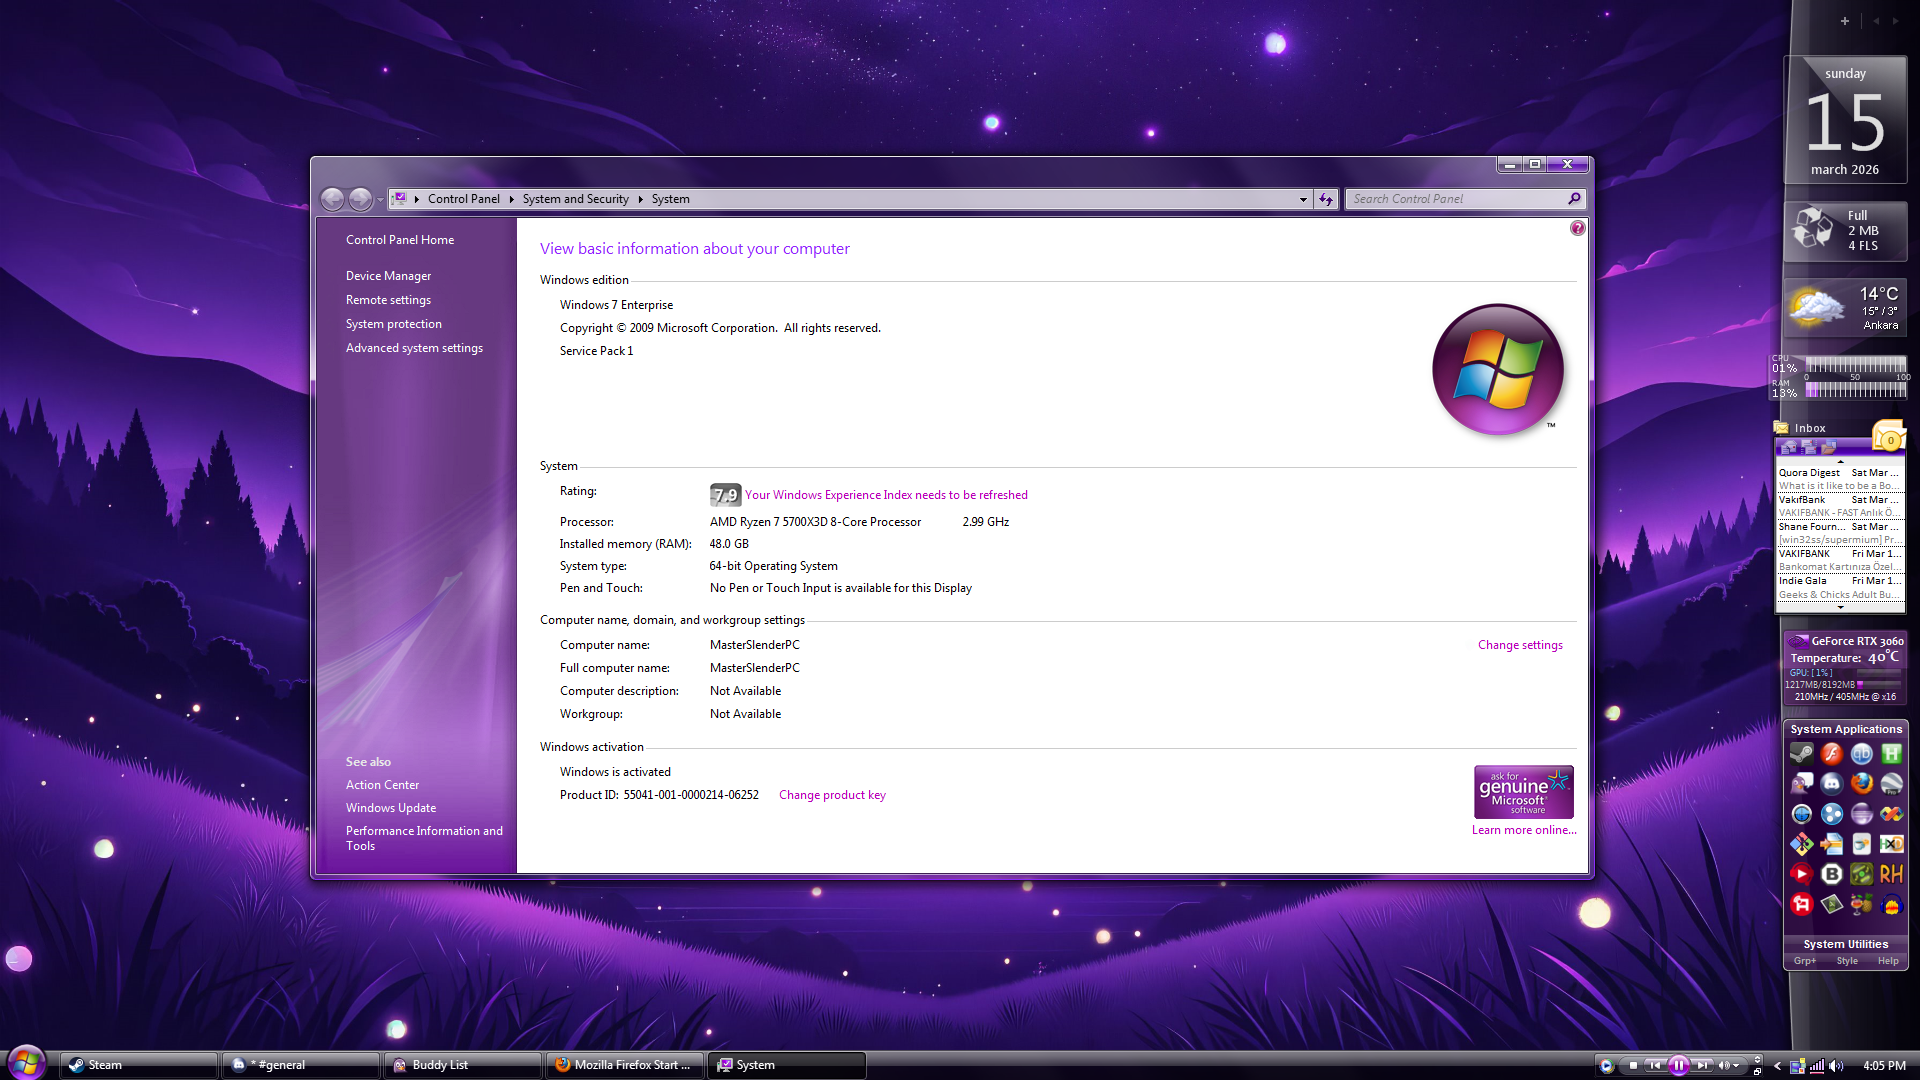Open Google Earth Pro gadget icon
The width and height of the screenshot is (1920, 1080).
click(x=1891, y=784)
